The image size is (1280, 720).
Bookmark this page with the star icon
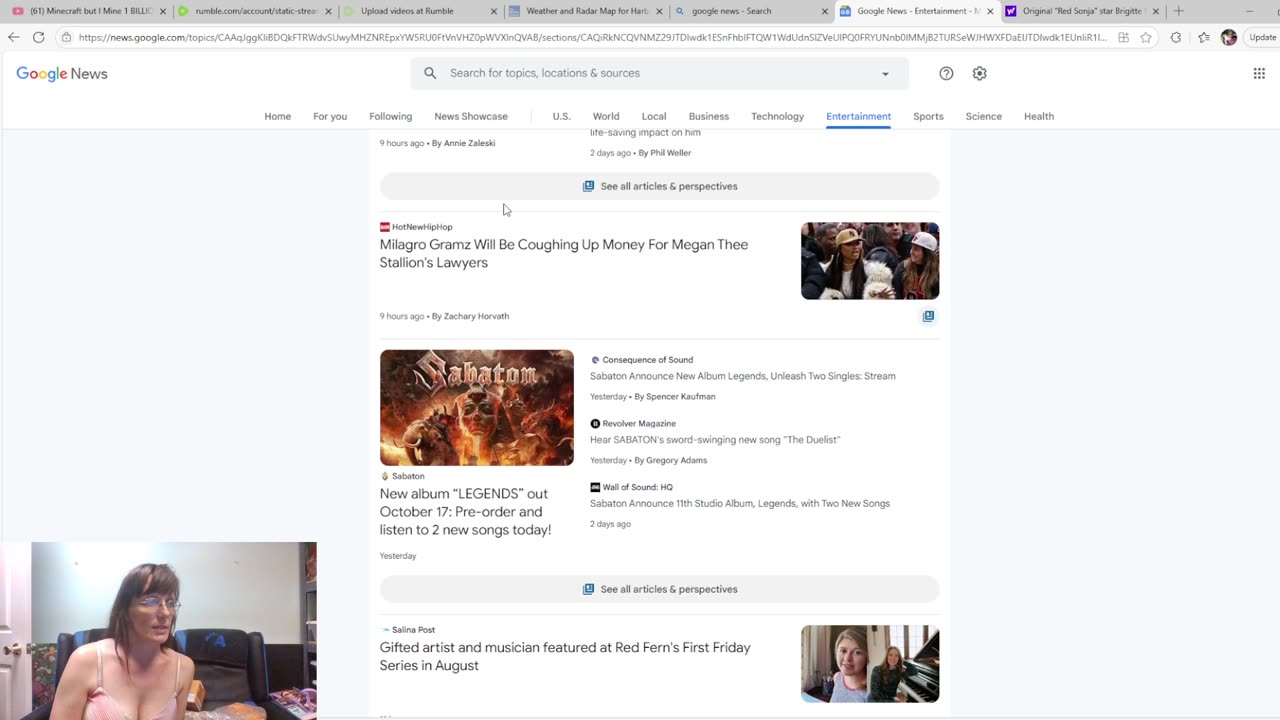[x=1146, y=37]
